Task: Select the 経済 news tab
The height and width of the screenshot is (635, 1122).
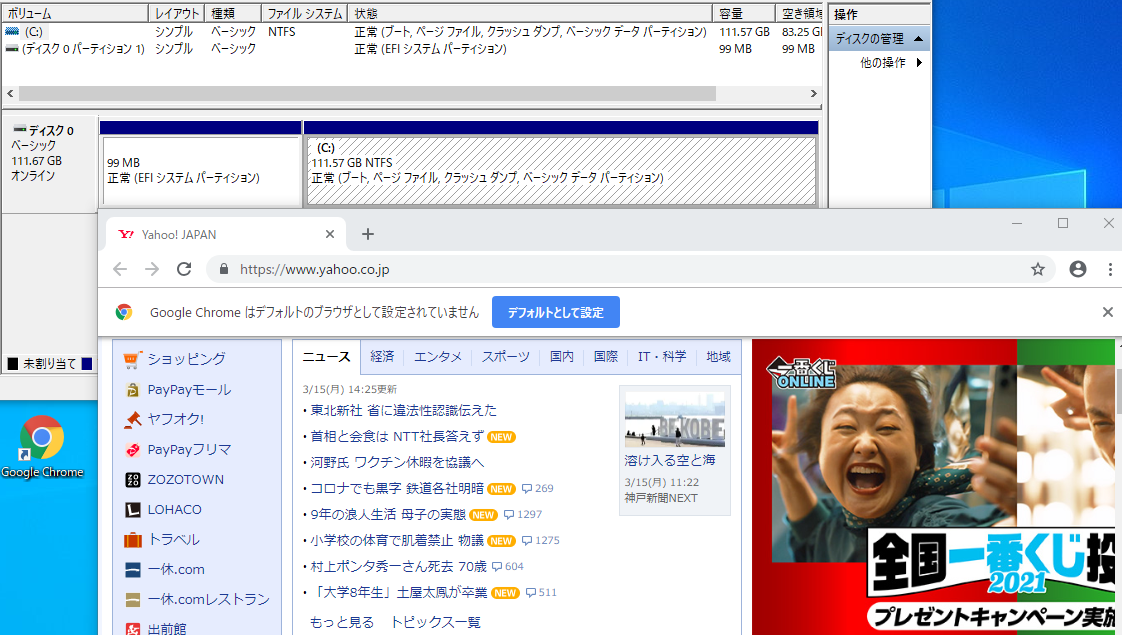Action: coord(382,357)
